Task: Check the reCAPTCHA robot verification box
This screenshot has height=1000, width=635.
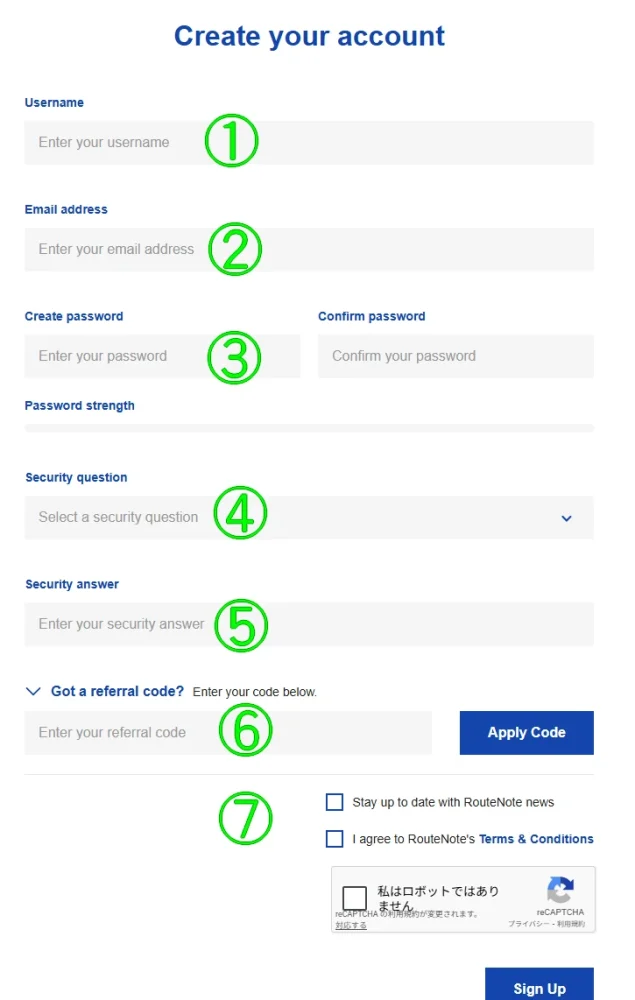Action: [355, 898]
